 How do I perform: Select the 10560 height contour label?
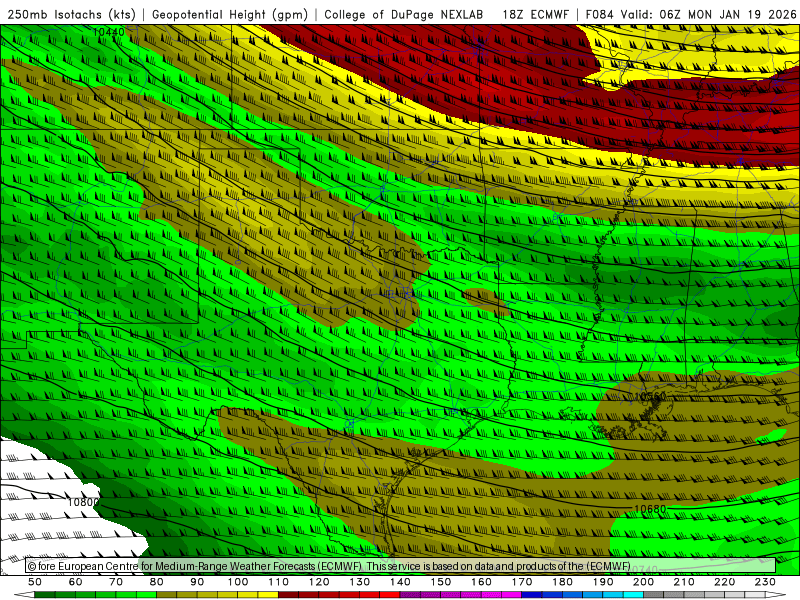(x=650, y=396)
